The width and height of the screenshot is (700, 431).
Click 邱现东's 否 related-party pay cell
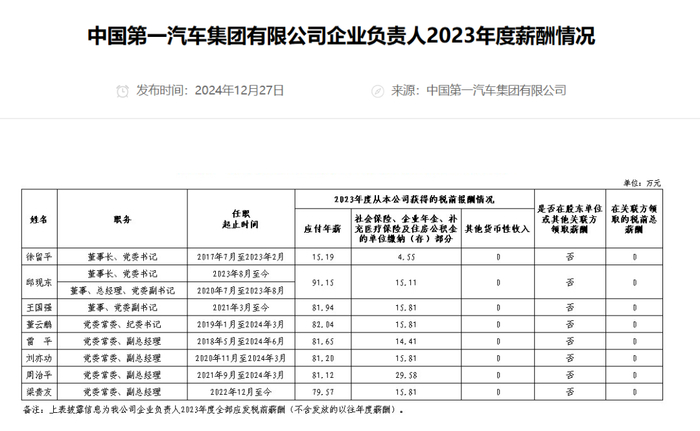coord(570,282)
